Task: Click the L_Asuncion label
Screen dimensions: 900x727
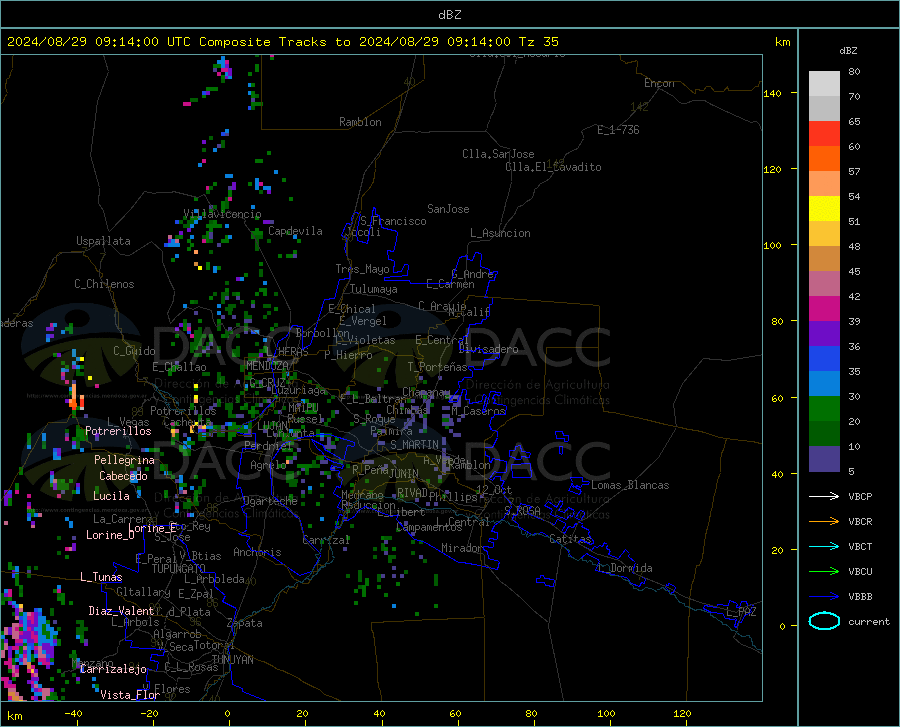Action: (x=500, y=233)
